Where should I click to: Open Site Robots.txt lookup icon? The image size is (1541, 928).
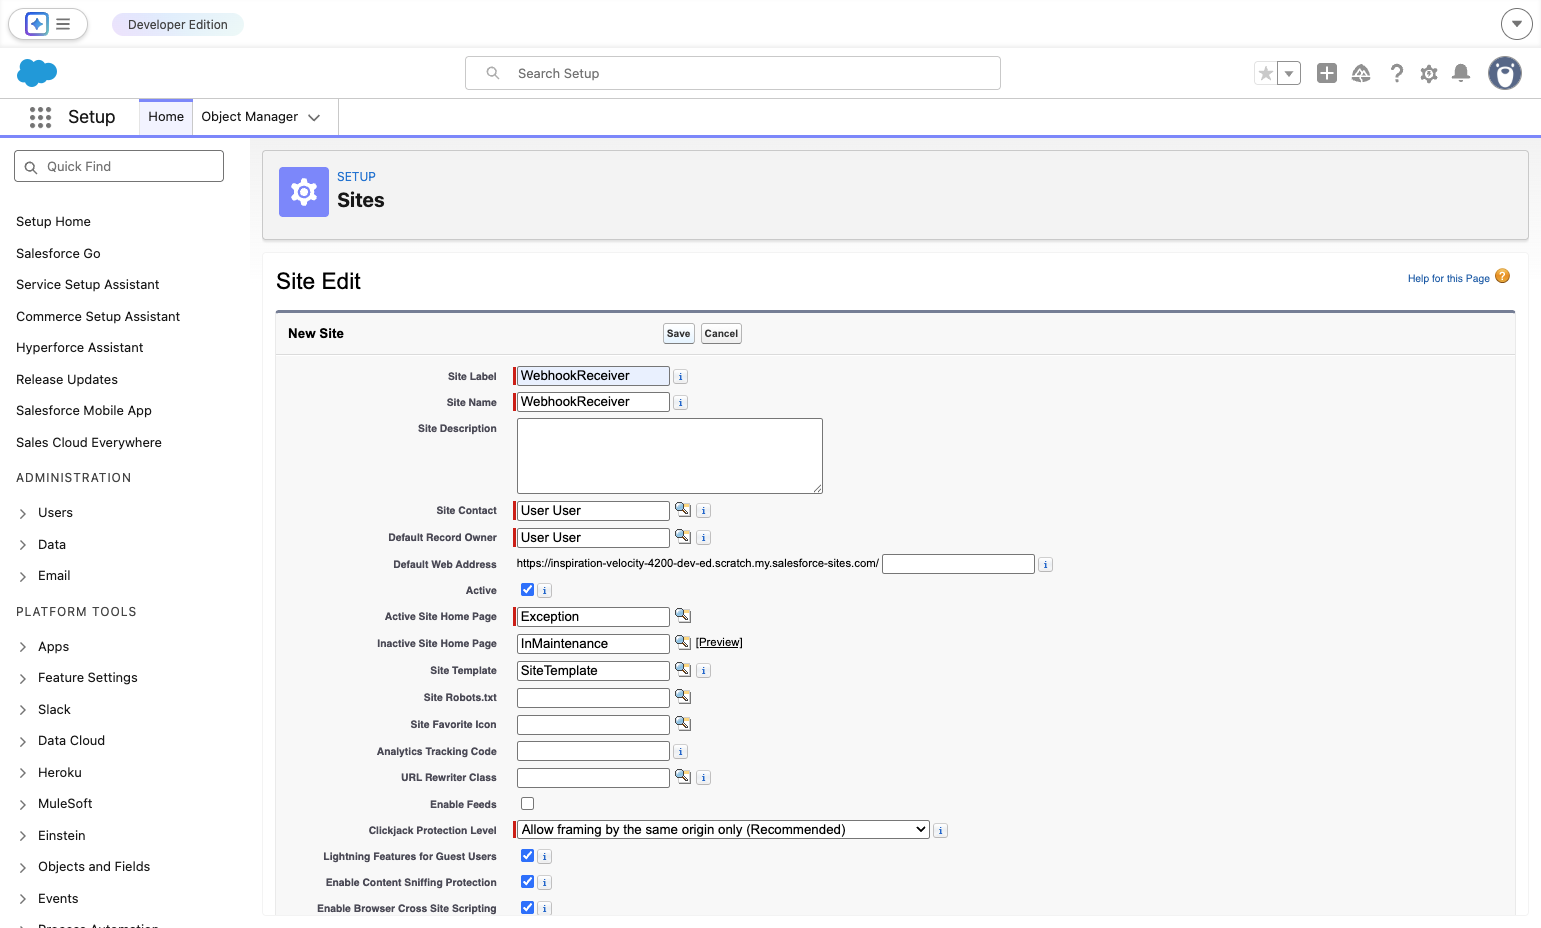(683, 697)
